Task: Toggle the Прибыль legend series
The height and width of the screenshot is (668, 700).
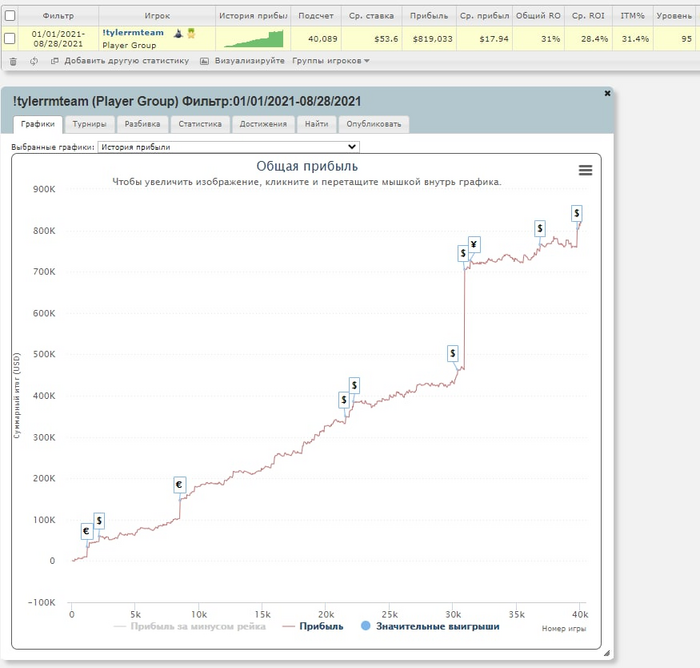Action: point(313,626)
